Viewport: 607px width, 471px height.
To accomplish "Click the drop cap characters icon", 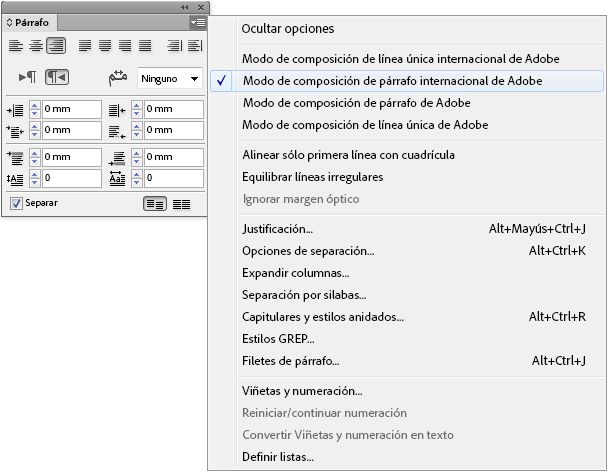I will point(117,179).
